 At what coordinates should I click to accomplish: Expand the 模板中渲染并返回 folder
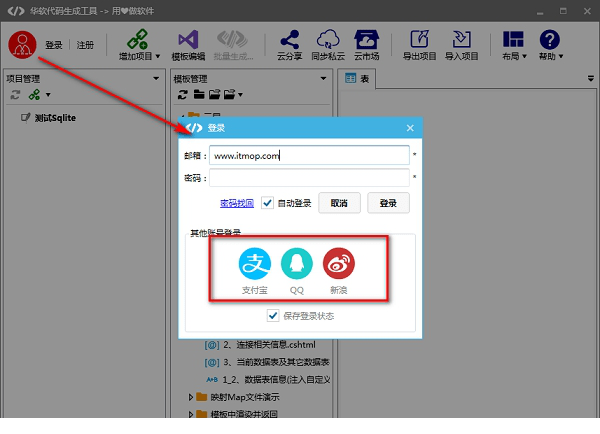tap(191, 414)
